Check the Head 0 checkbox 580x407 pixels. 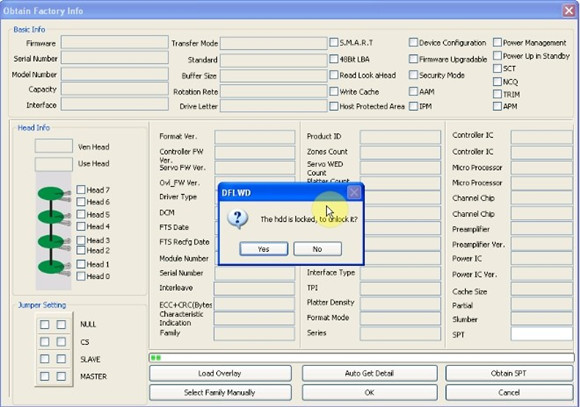coord(81,276)
